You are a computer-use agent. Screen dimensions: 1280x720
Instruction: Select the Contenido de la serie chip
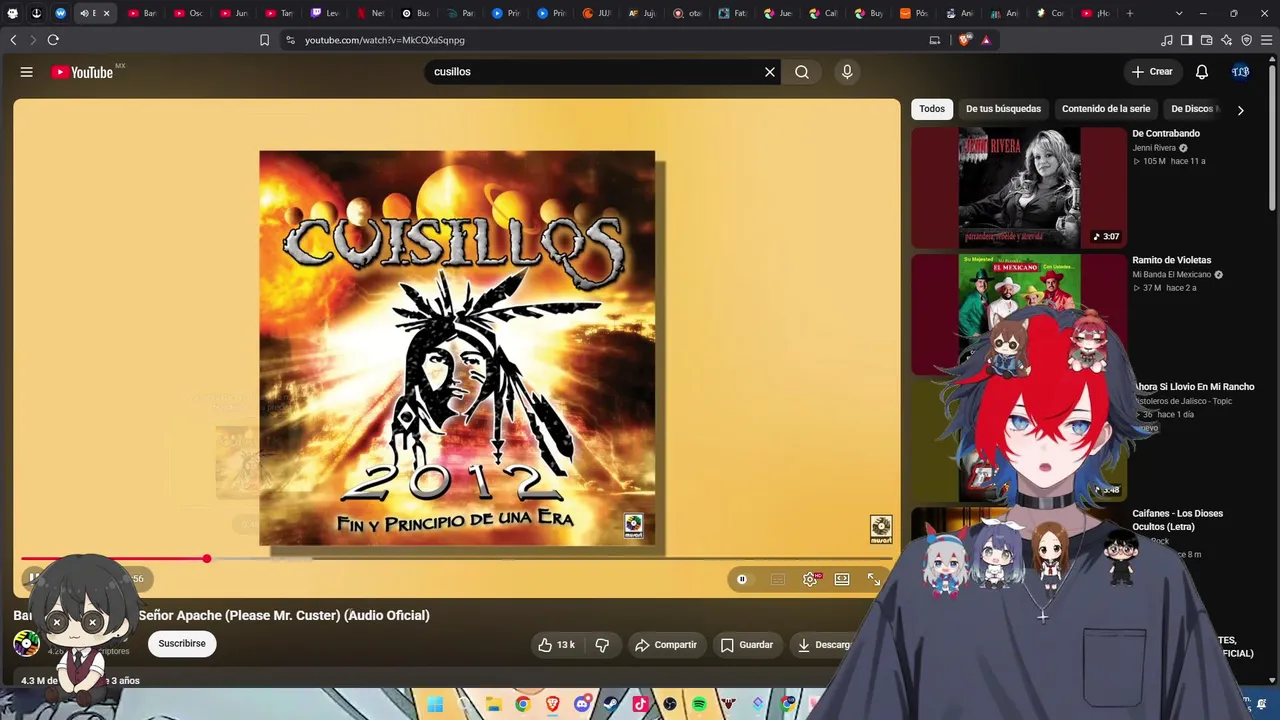[1106, 109]
